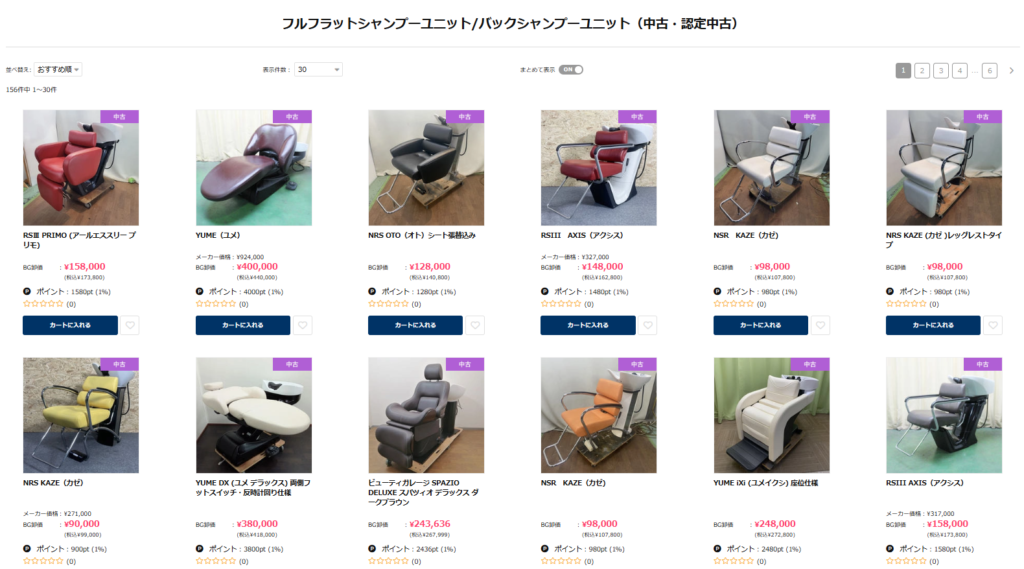Viewport: 1024px width, 569px height.
Task: Go to next page using arrow icon
Action: [1012, 71]
